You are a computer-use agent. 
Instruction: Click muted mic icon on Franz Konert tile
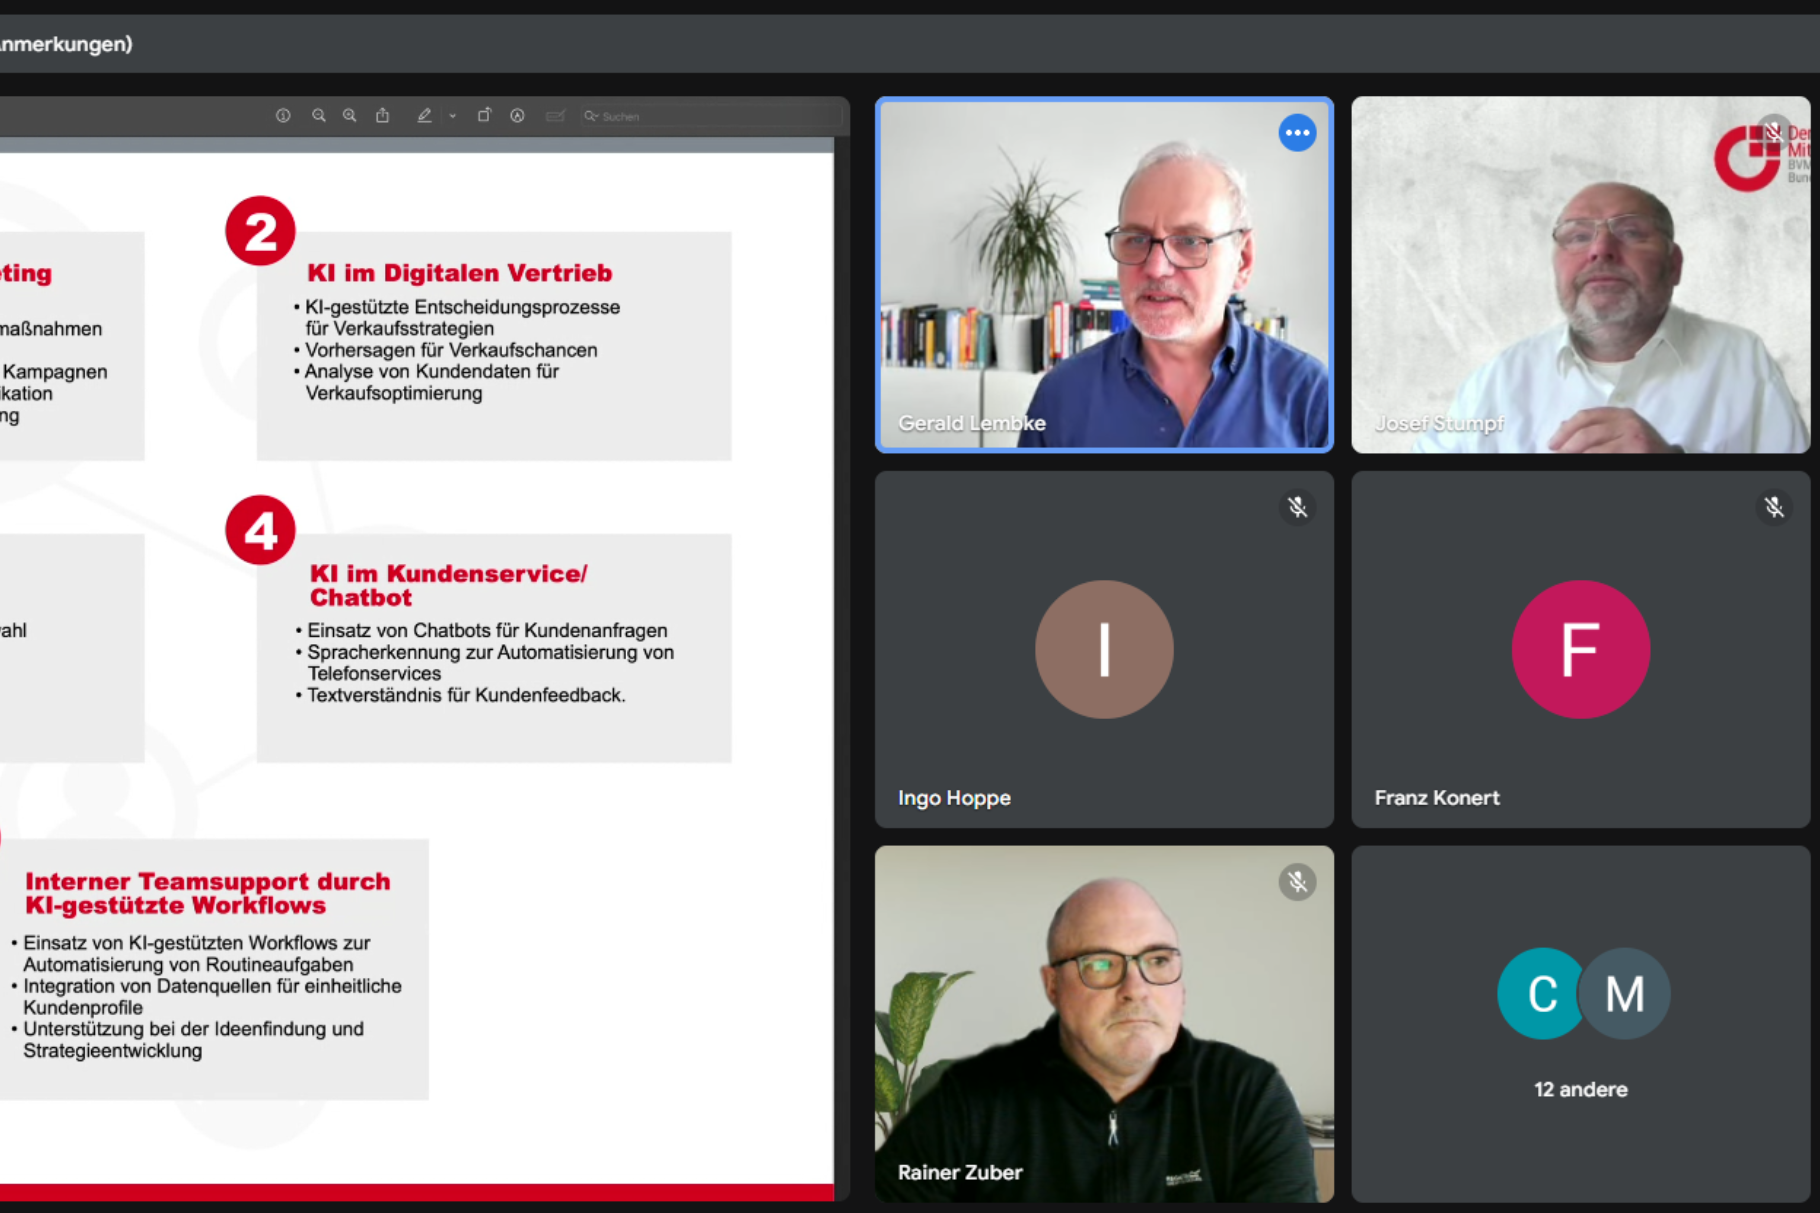(1773, 508)
